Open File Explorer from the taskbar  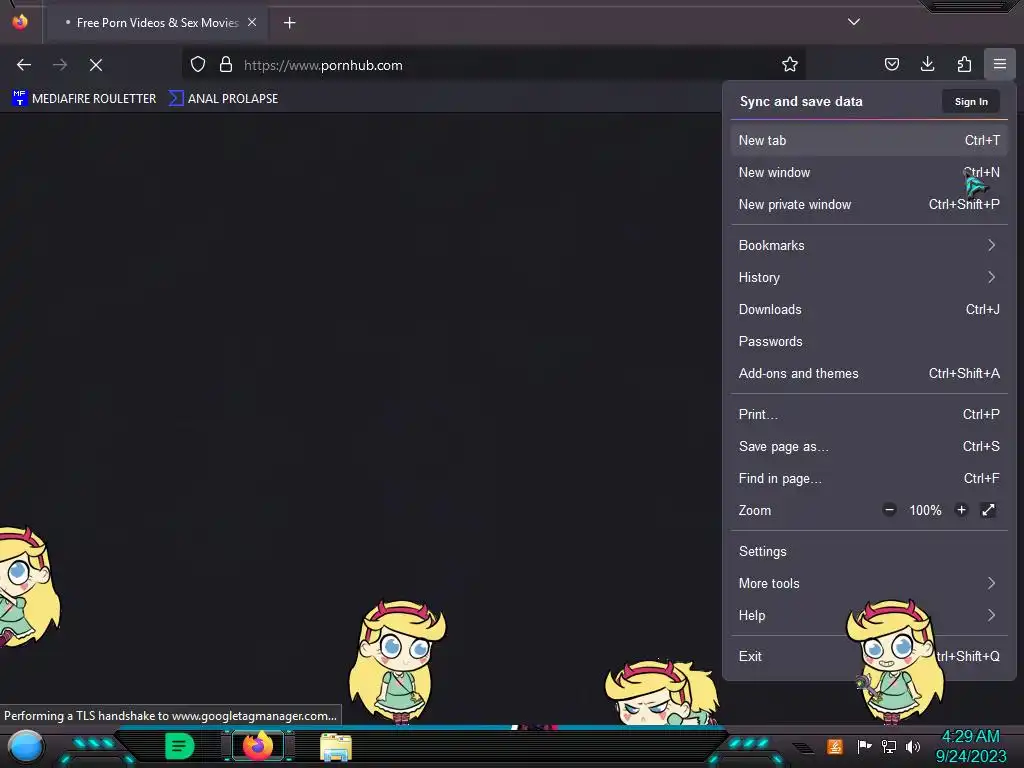(x=336, y=747)
